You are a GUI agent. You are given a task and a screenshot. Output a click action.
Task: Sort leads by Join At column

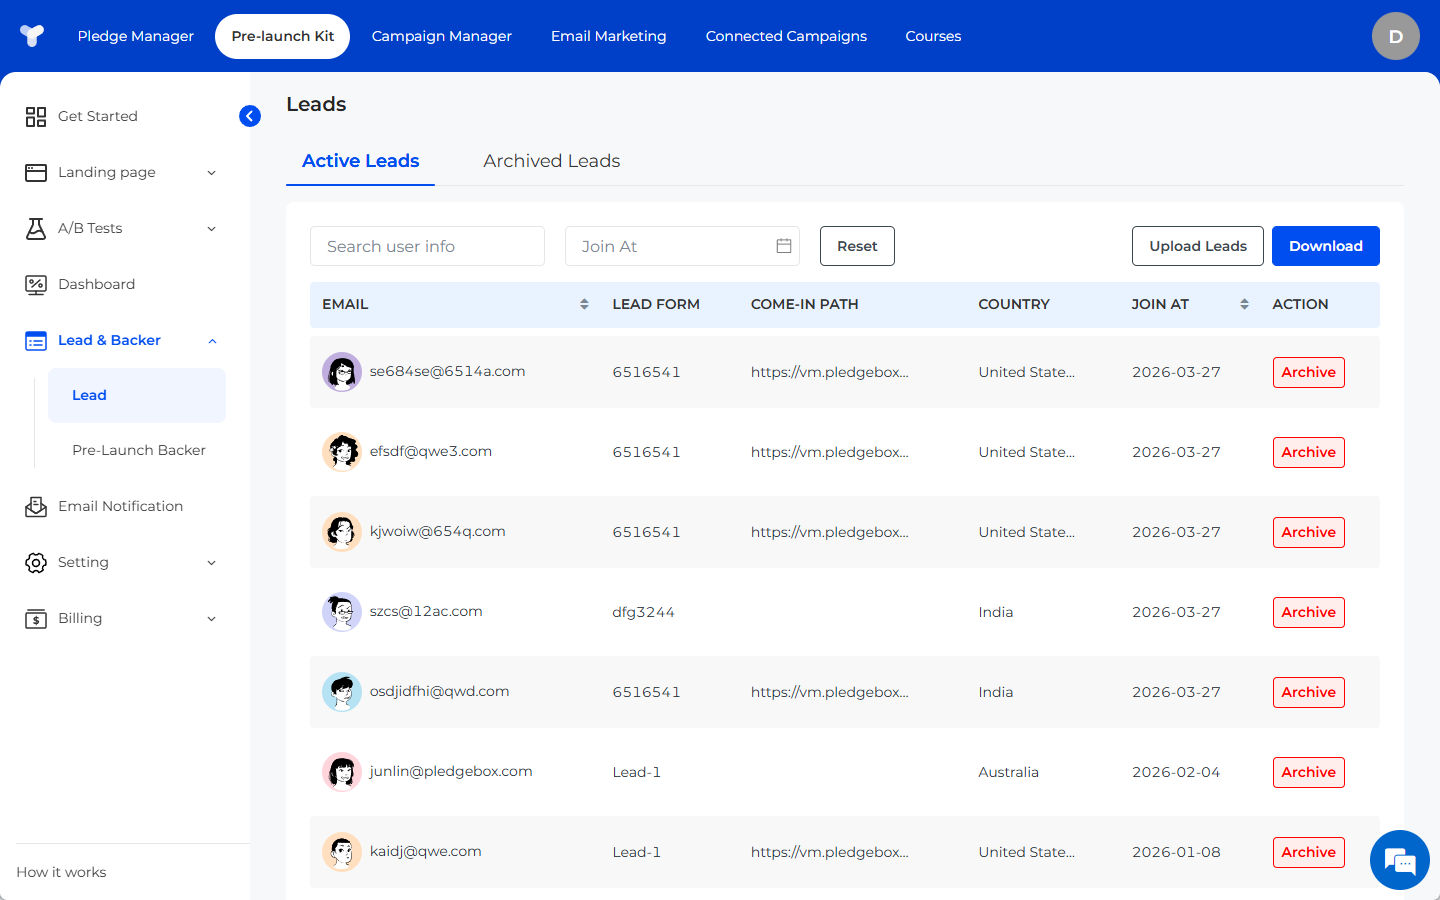(x=1244, y=304)
